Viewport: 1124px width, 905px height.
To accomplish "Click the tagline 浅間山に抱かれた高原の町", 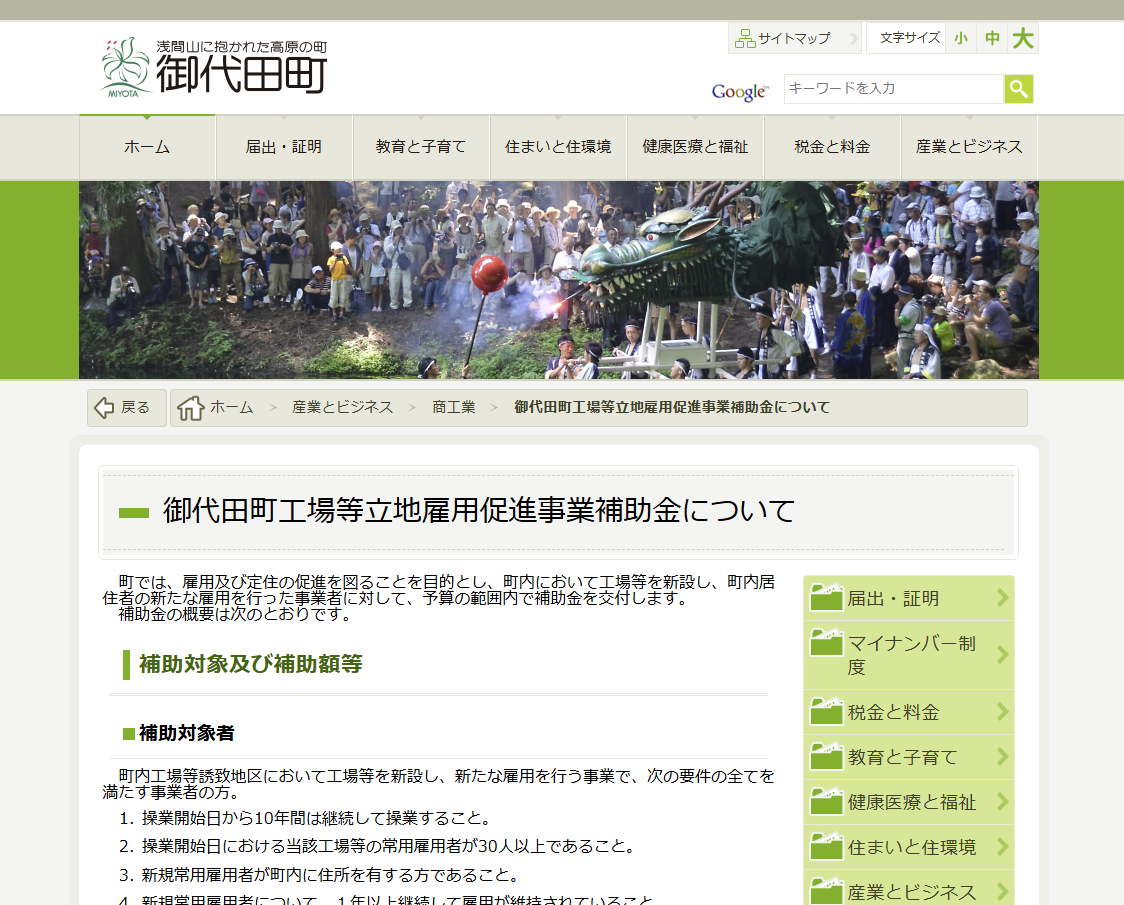I will pyautogui.click(x=242, y=47).
